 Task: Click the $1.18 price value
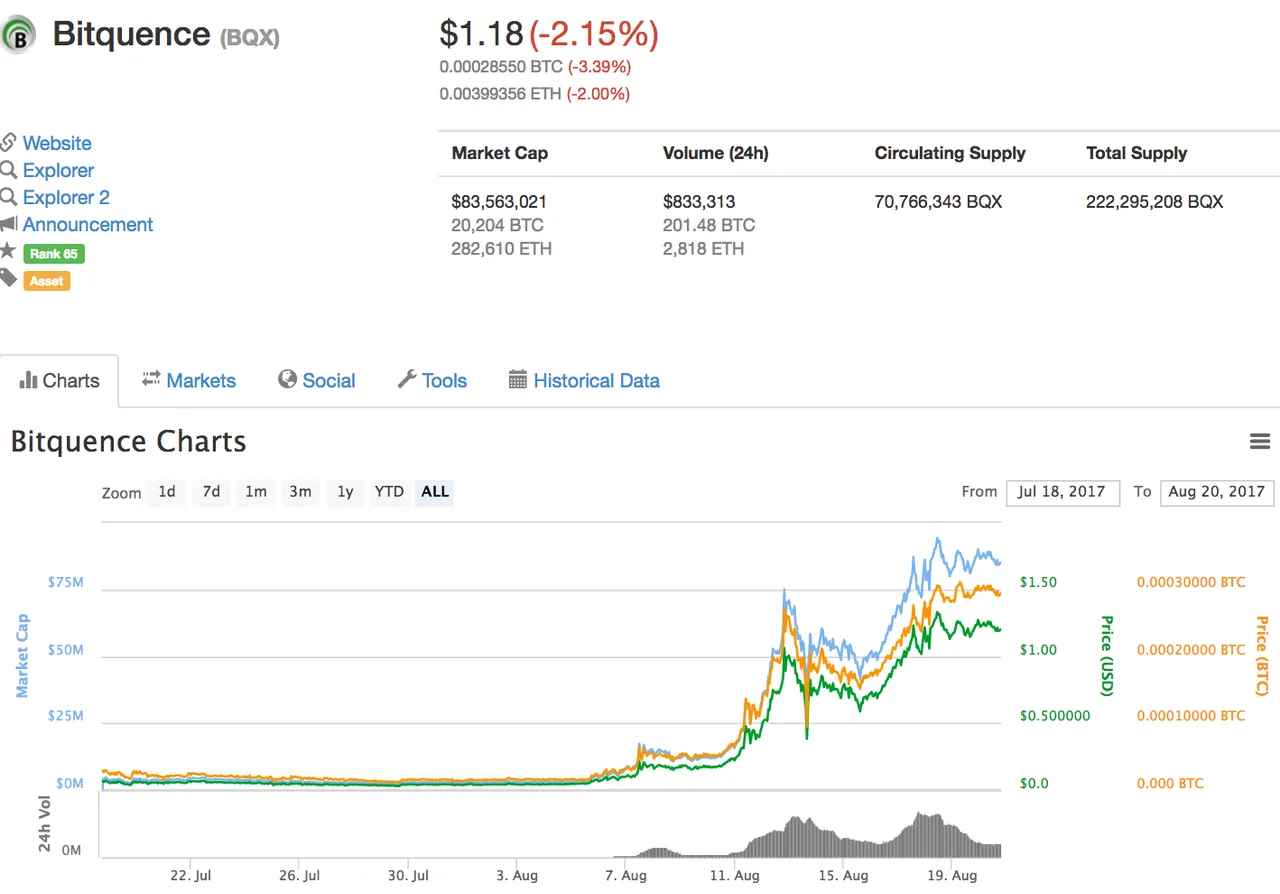click(481, 33)
